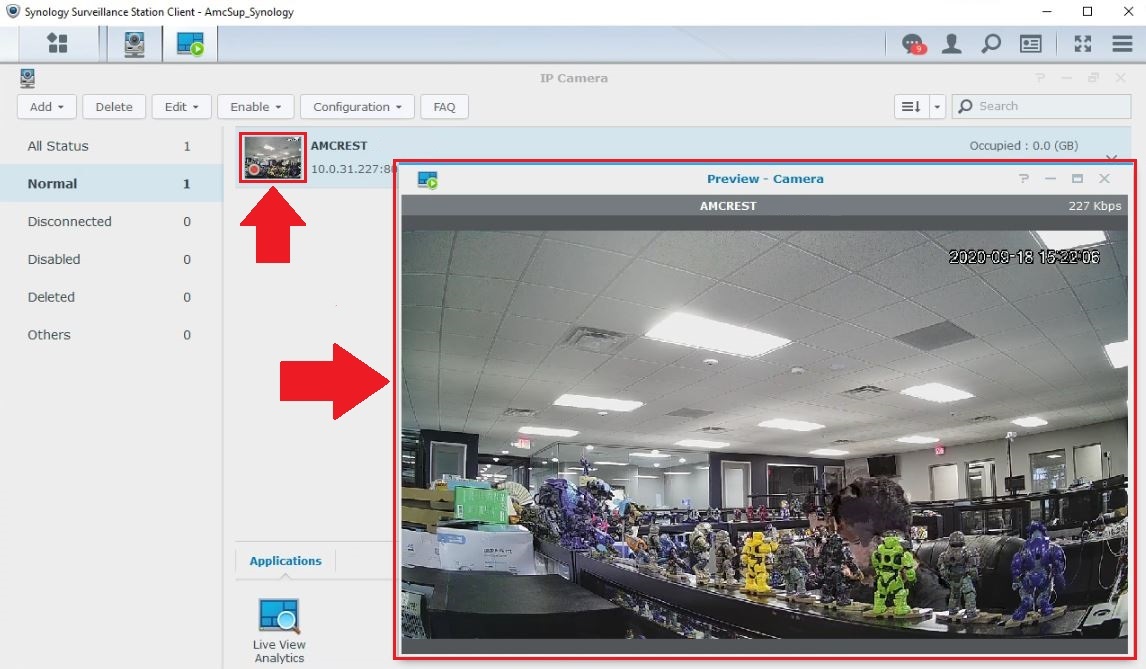Image resolution: width=1146 pixels, height=669 pixels.
Task: Open the hamburger options menu
Action: 1123,44
